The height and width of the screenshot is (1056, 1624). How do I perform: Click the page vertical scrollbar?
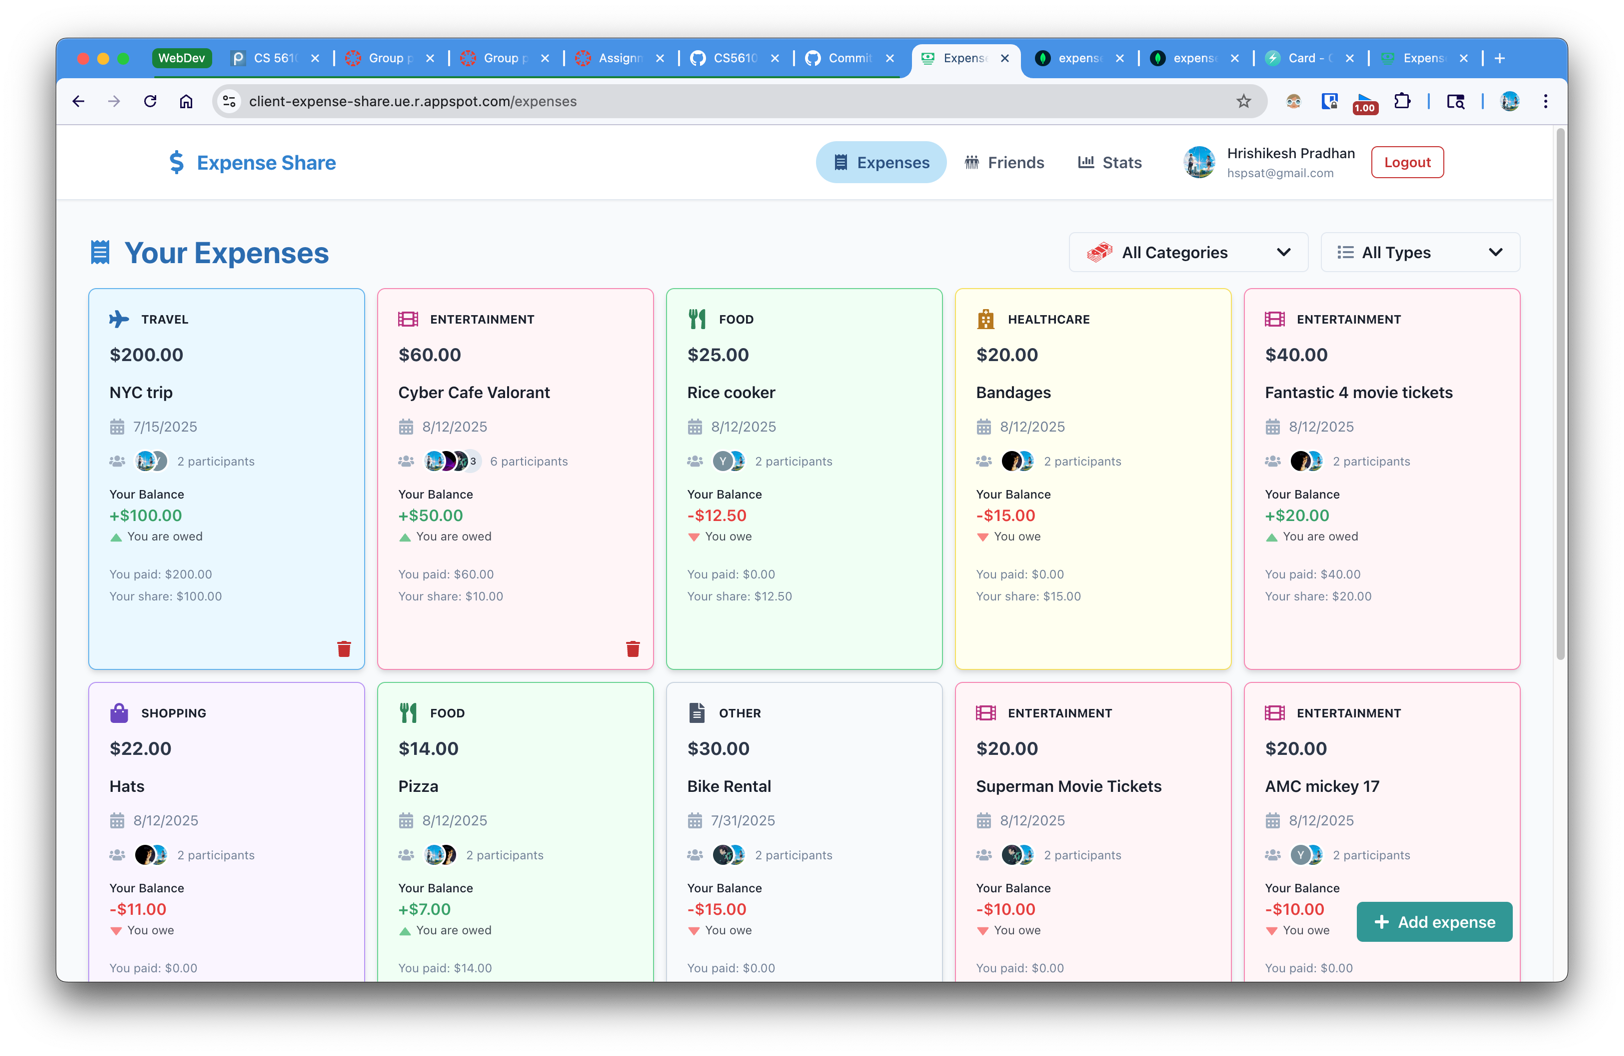[1560, 400]
